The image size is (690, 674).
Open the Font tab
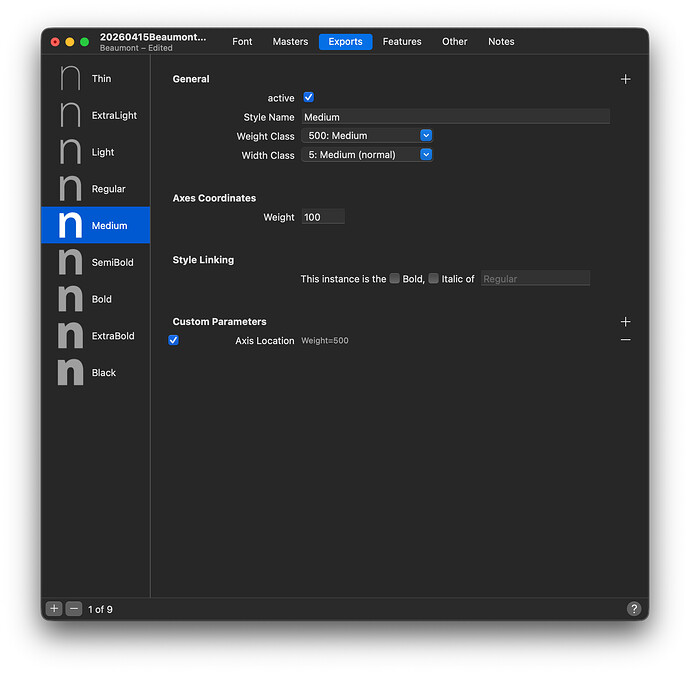242,42
